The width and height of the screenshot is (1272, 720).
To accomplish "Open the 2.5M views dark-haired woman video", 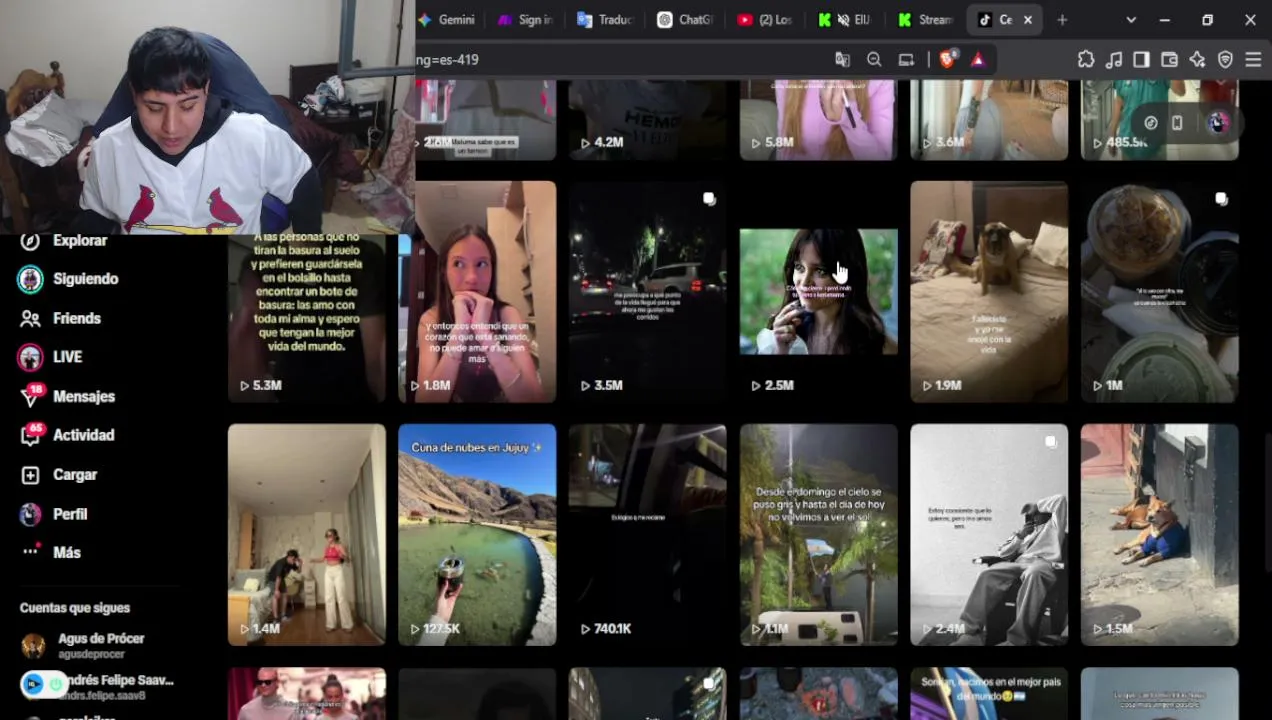I will pos(818,292).
